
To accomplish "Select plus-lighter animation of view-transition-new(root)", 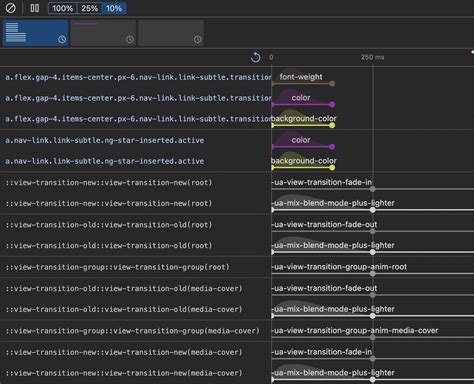I will 333,203.
